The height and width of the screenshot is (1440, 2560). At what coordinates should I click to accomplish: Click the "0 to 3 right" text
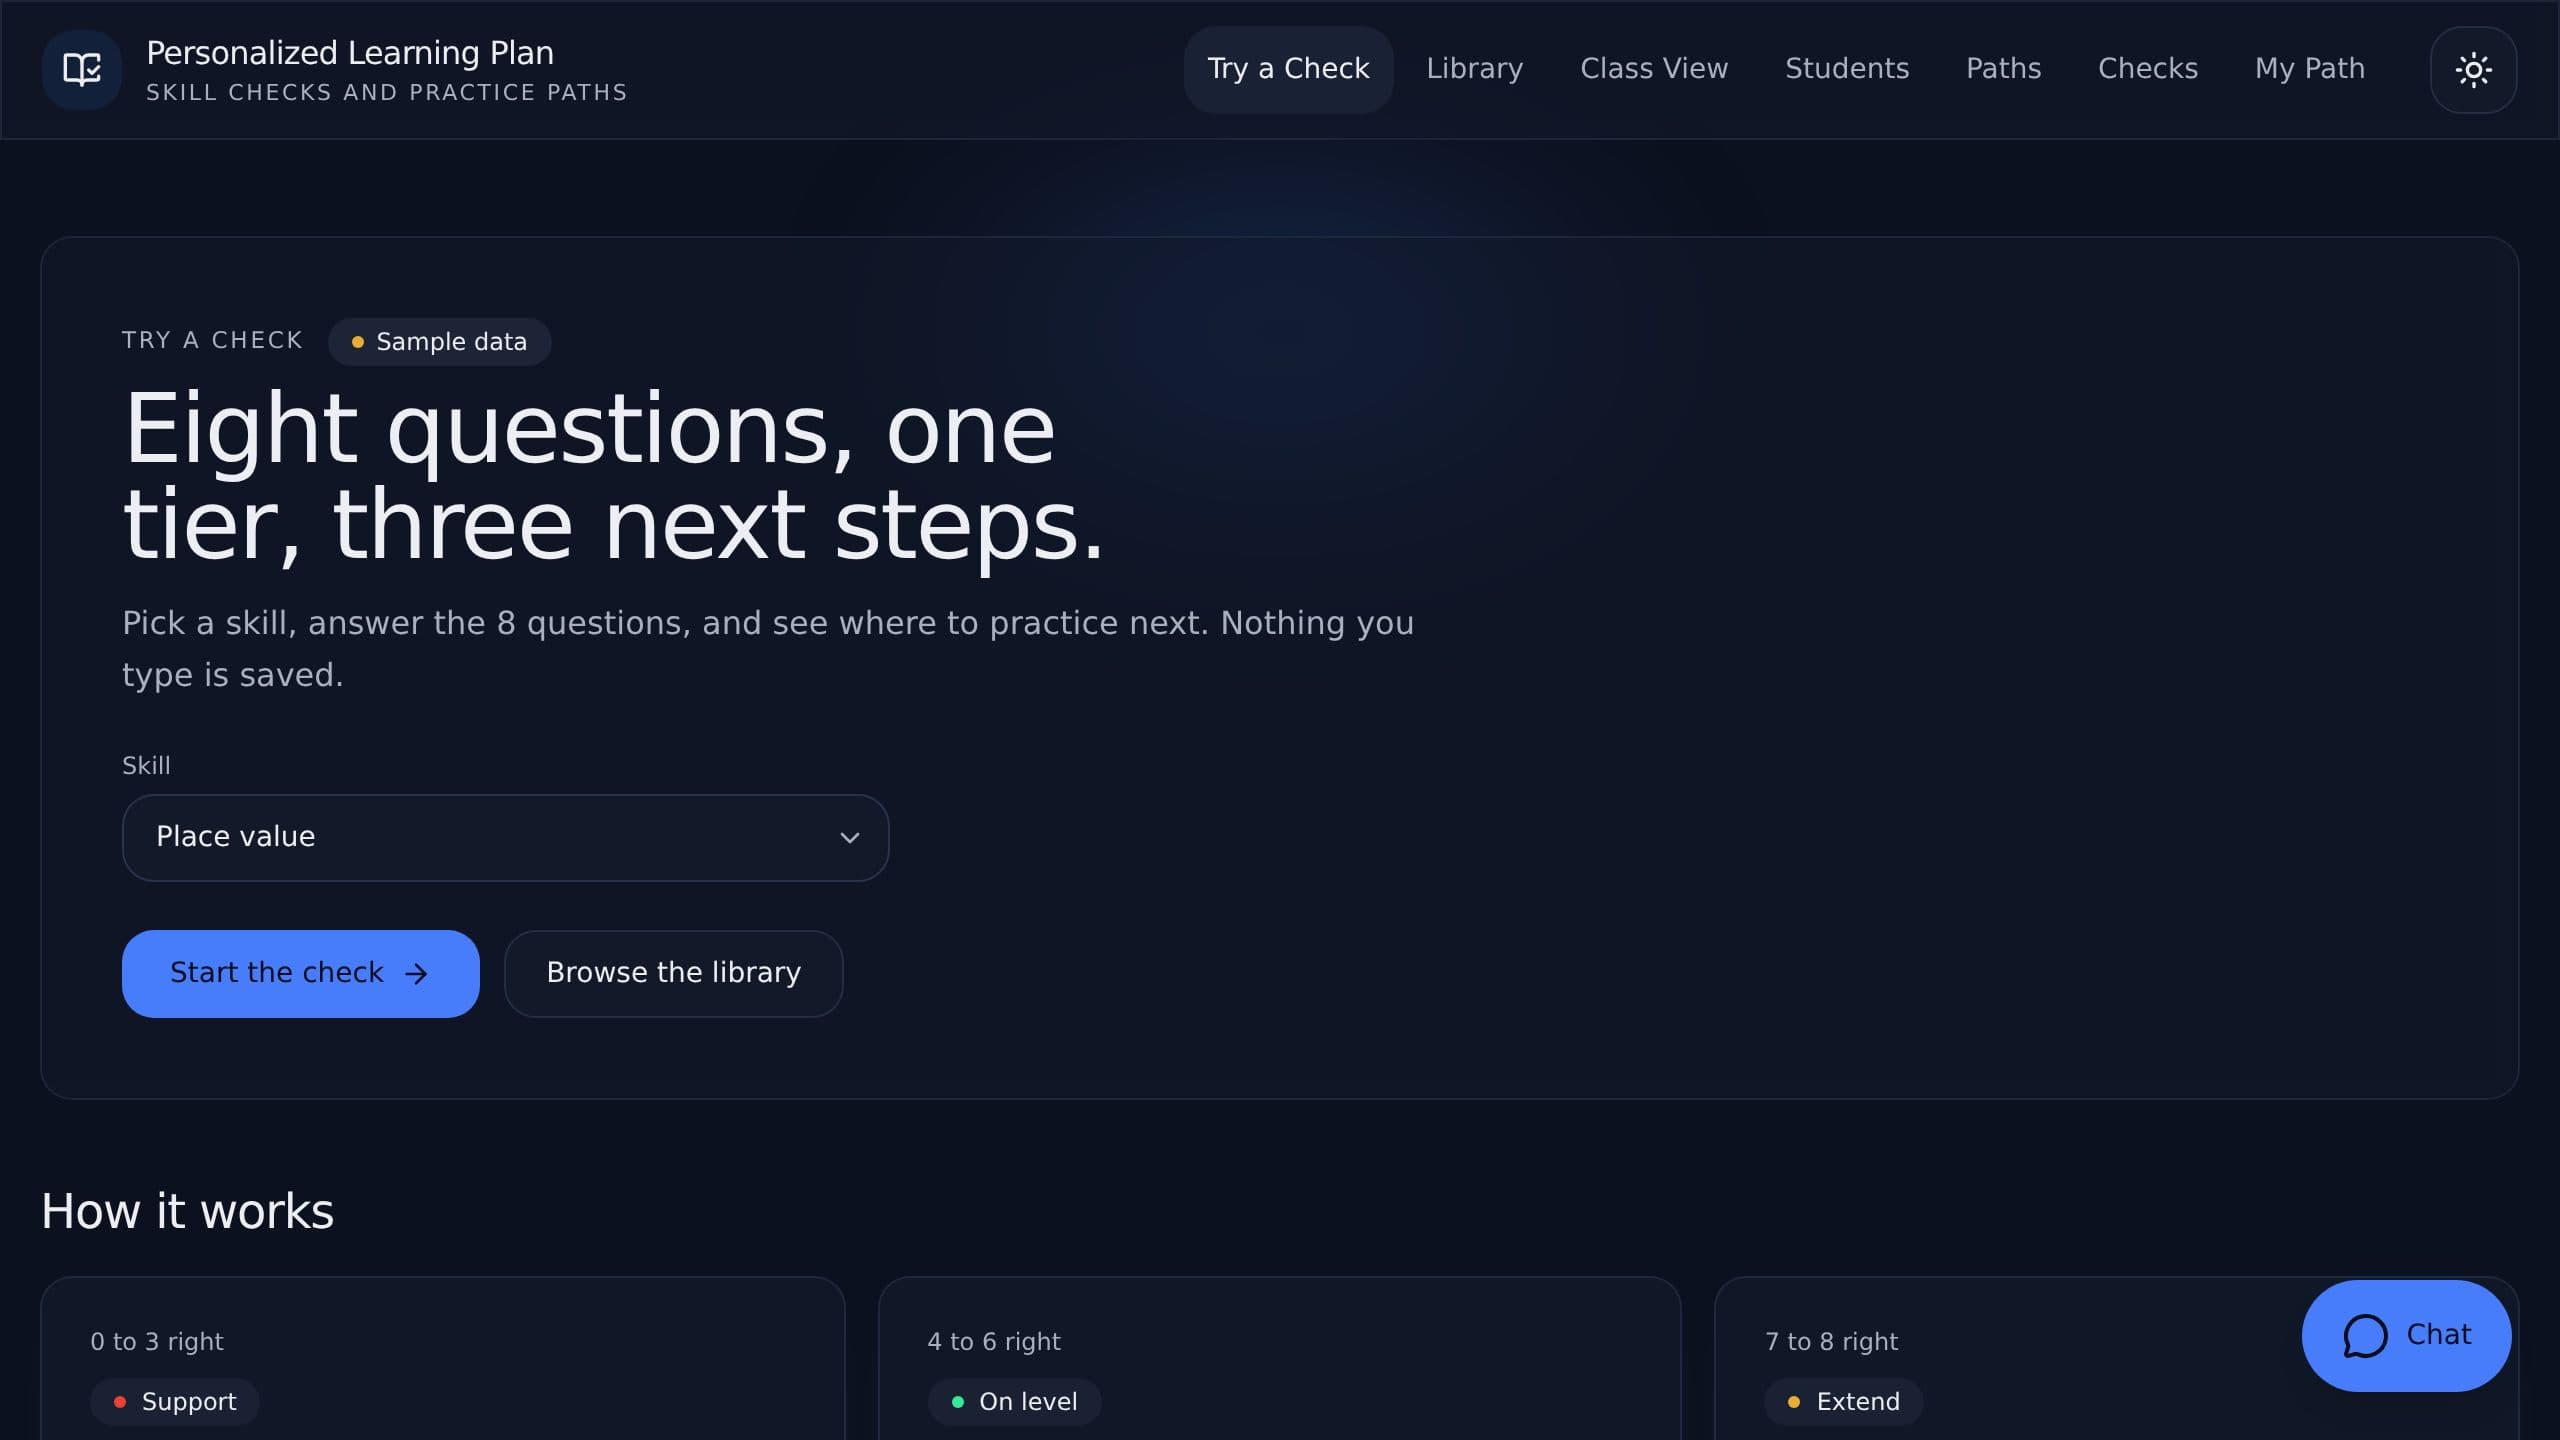click(x=157, y=1341)
